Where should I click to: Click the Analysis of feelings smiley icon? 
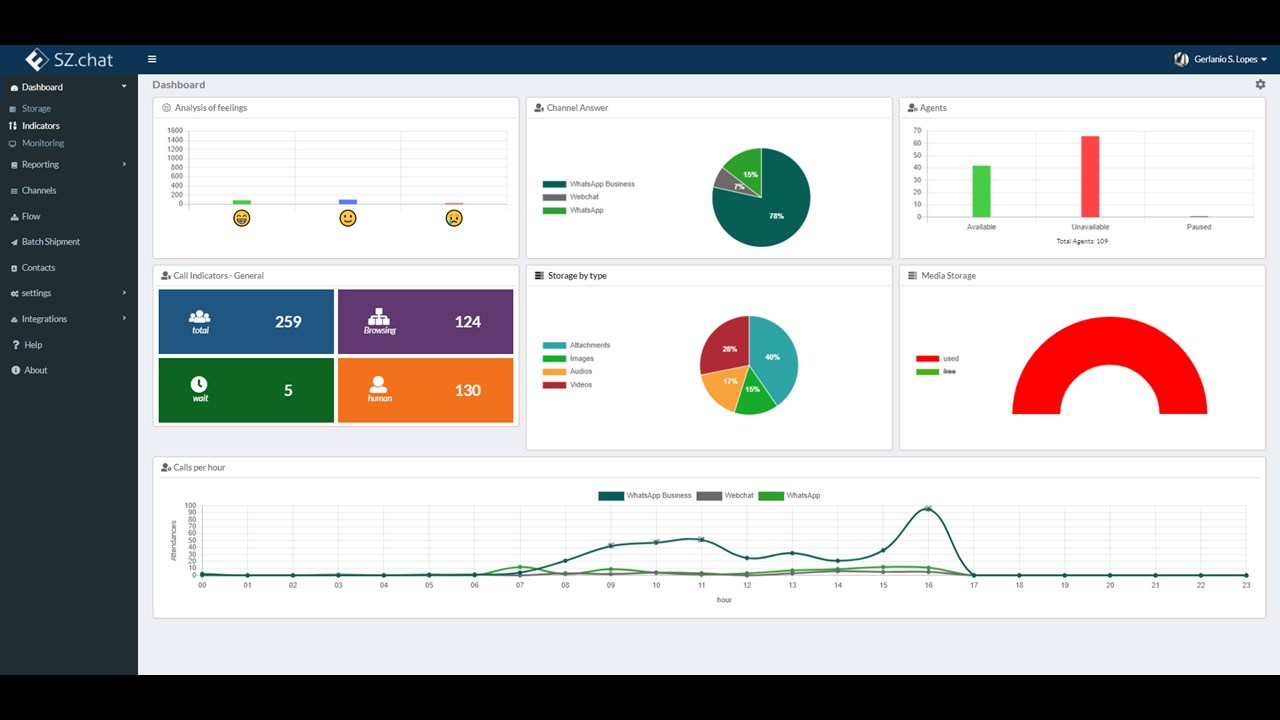tap(166, 108)
